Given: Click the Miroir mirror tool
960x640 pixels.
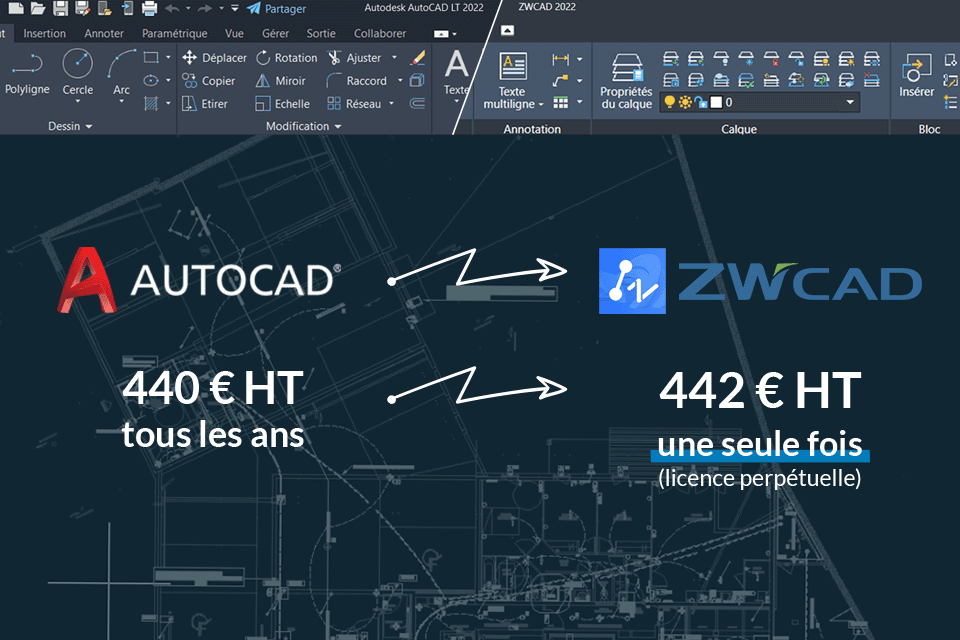Looking at the screenshot, I should pos(280,81).
